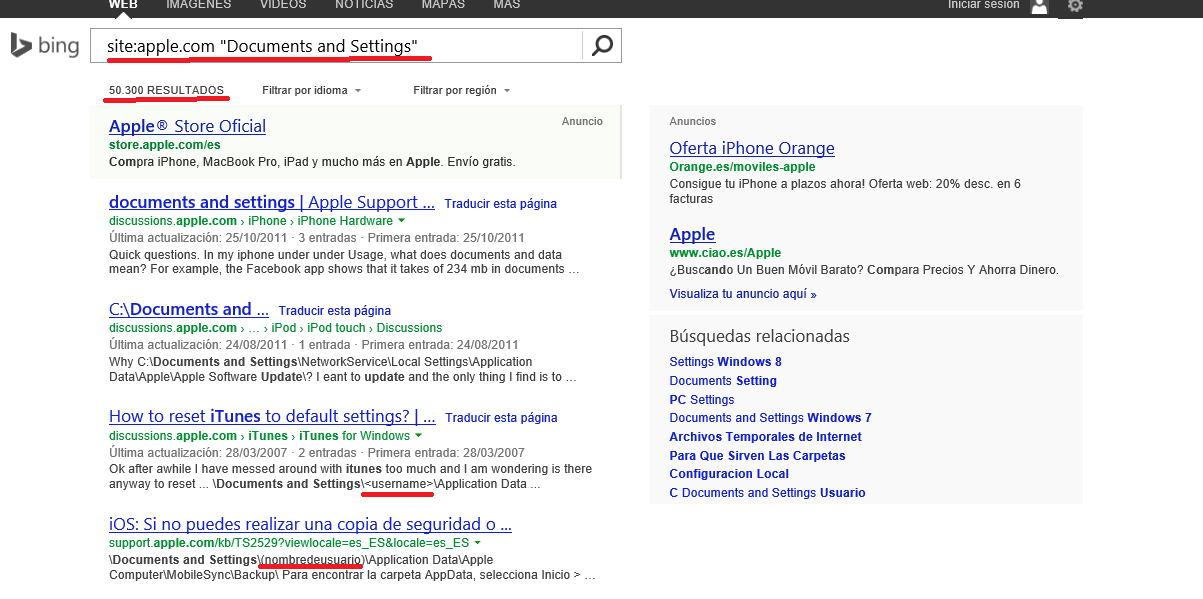
Task: Translate the iTunes reset result page
Action: (x=501, y=417)
